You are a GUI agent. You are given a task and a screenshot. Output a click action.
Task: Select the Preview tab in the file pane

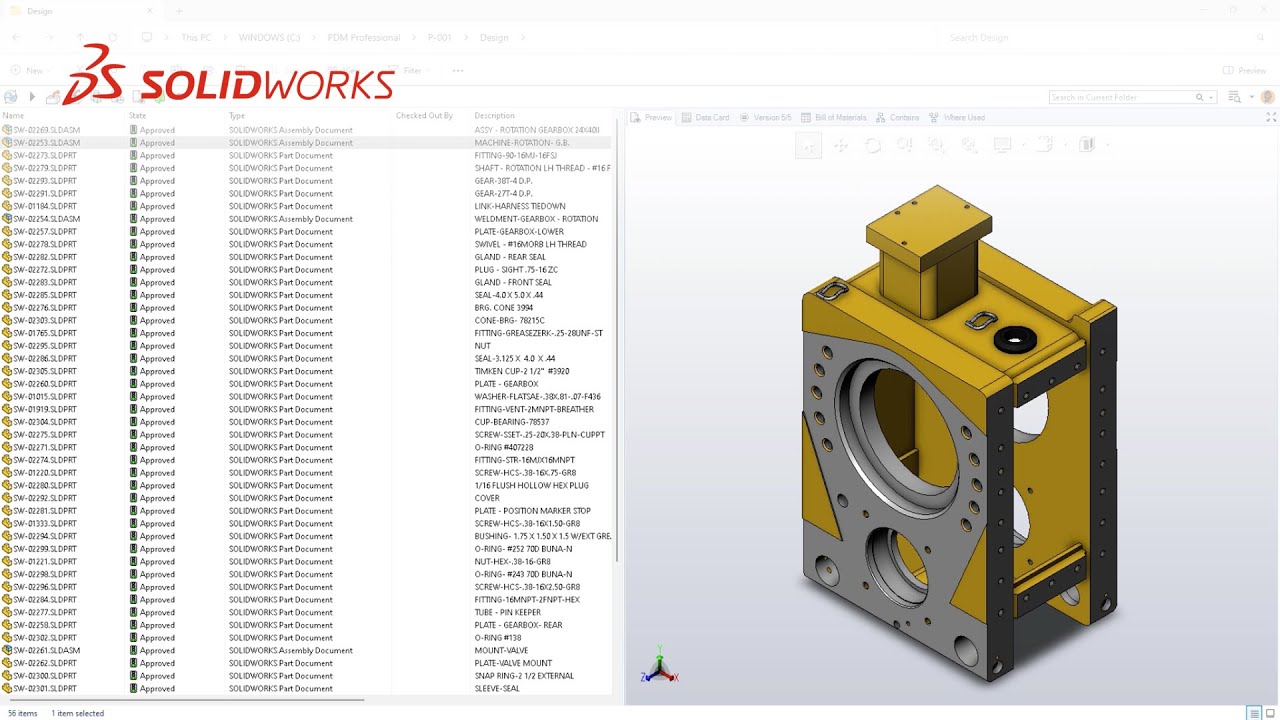click(x=651, y=118)
